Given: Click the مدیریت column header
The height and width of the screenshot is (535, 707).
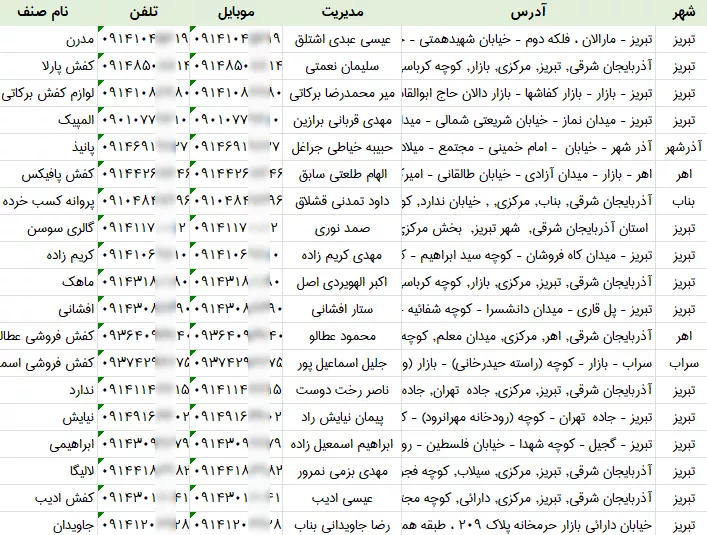Looking at the screenshot, I should tap(342, 13).
